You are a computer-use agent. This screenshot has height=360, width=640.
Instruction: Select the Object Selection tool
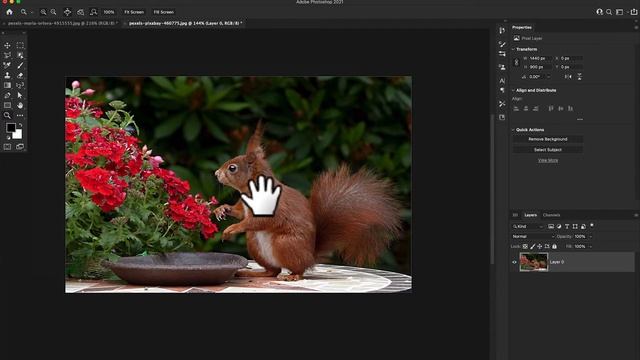(x=20, y=55)
